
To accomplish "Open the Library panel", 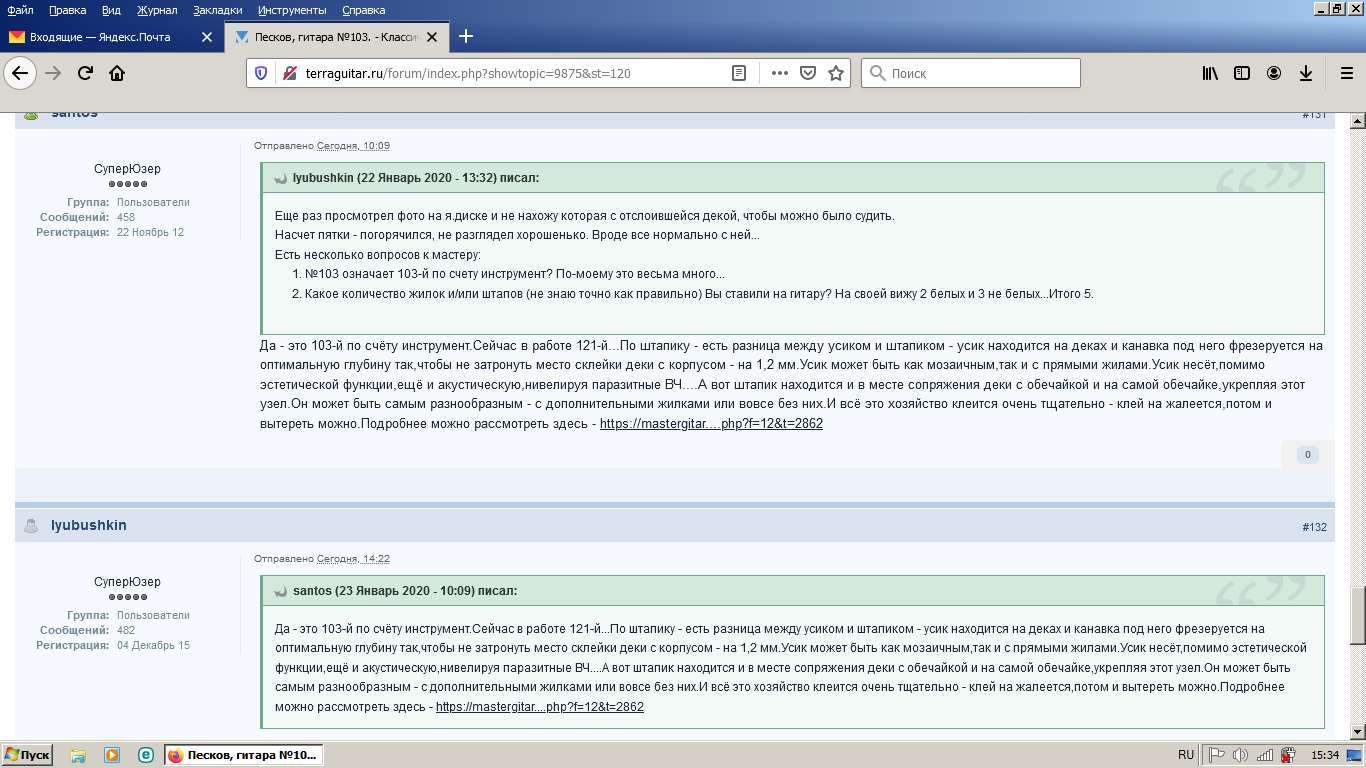I will 1210,73.
